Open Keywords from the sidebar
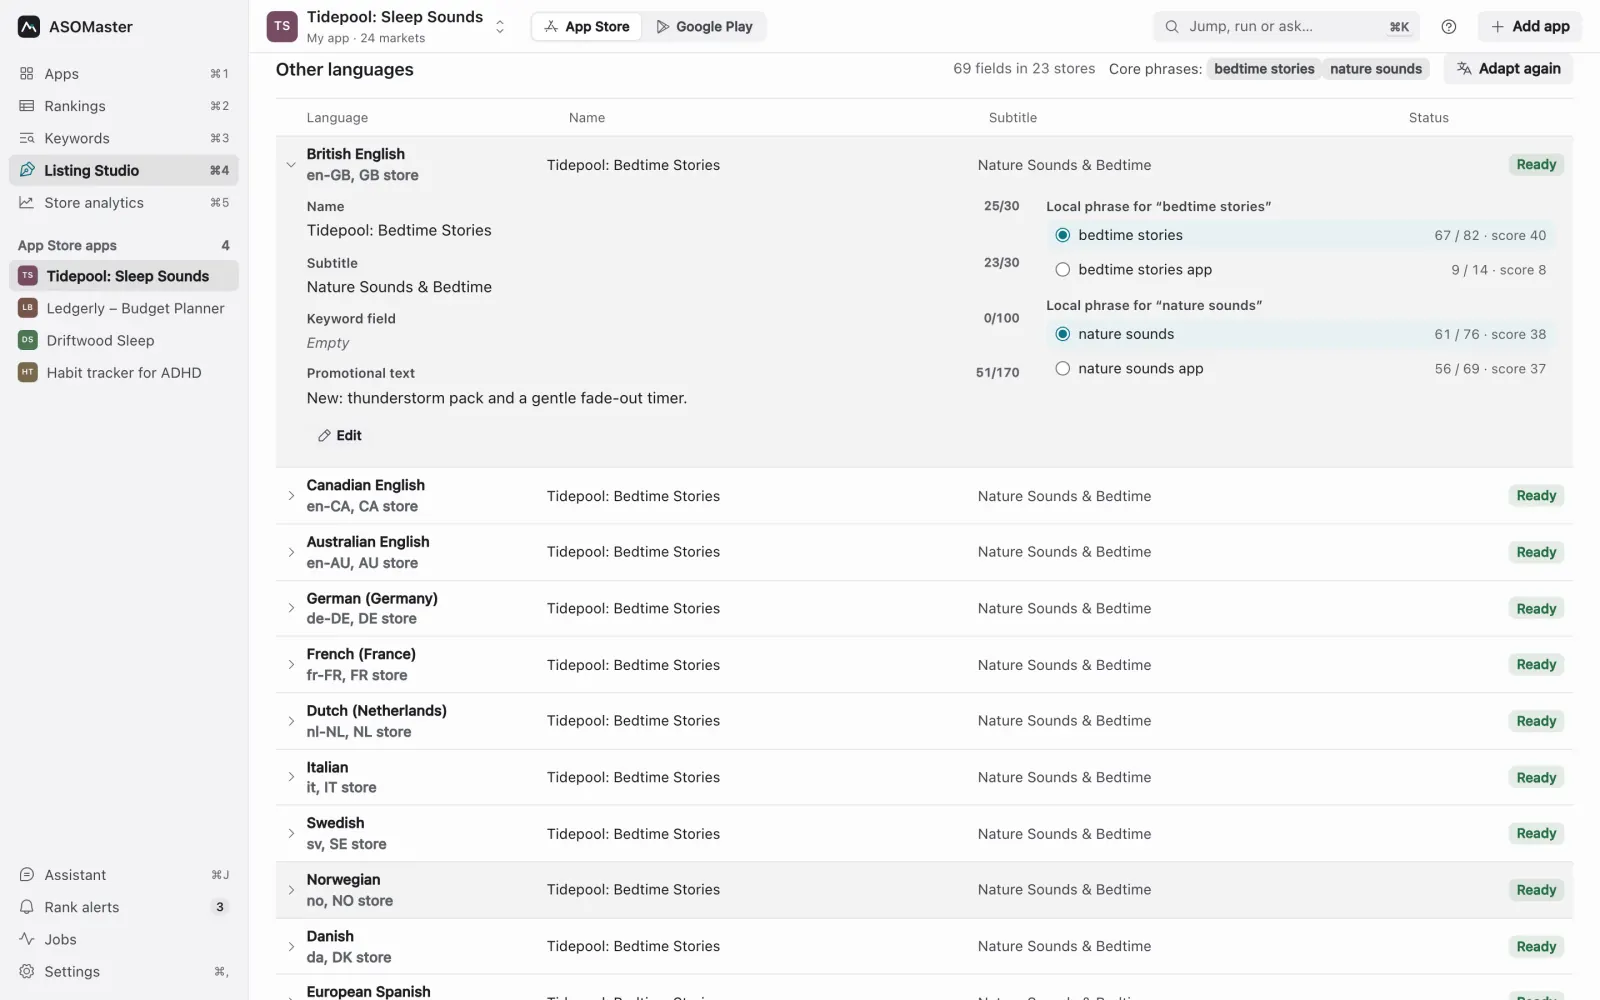The width and height of the screenshot is (1600, 1000). (124, 138)
